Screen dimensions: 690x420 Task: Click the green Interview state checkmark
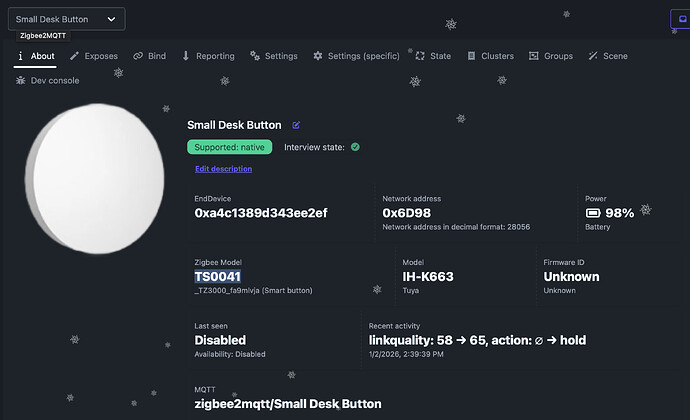pyautogui.click(x=355, y=147)
